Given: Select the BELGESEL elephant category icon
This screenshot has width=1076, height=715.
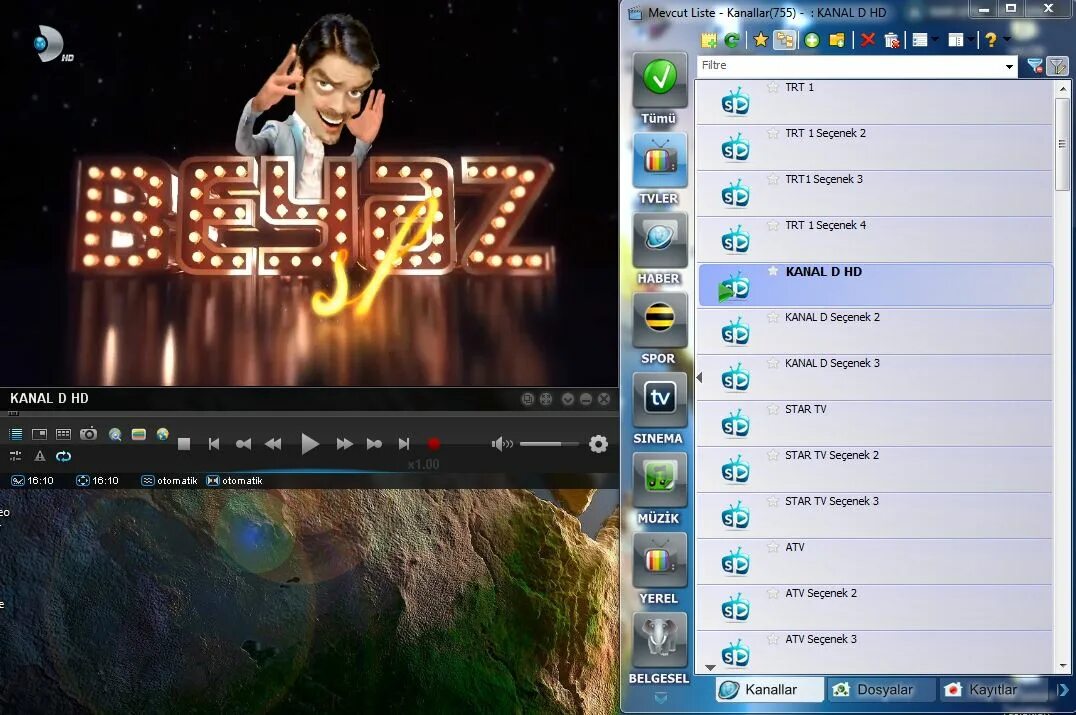Looking at the screenshot, I should (x=659, y=640).
